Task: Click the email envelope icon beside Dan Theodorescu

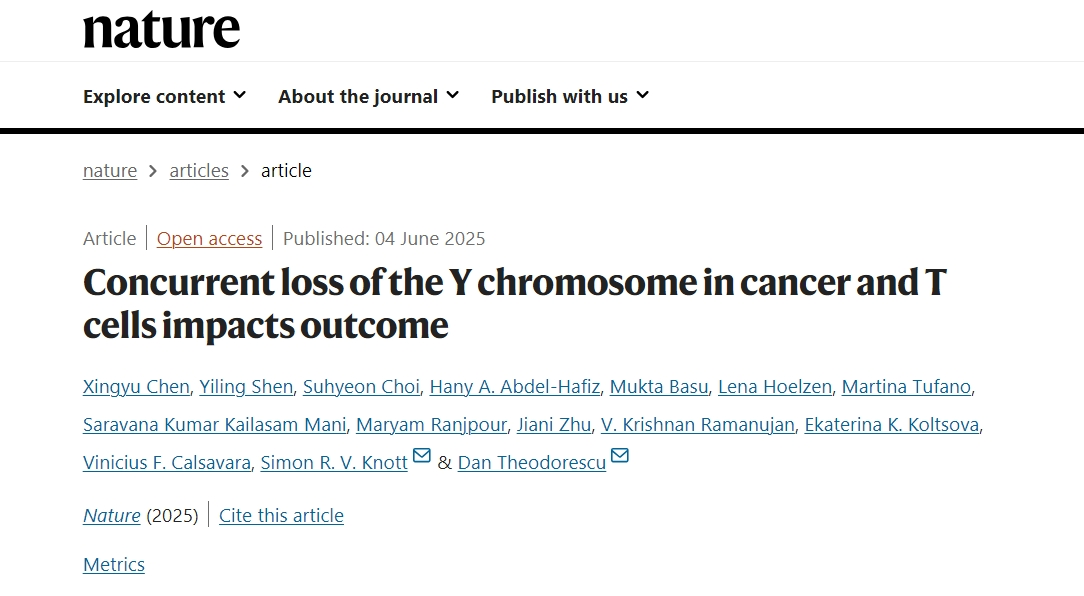Action: [x=620, y=456]
